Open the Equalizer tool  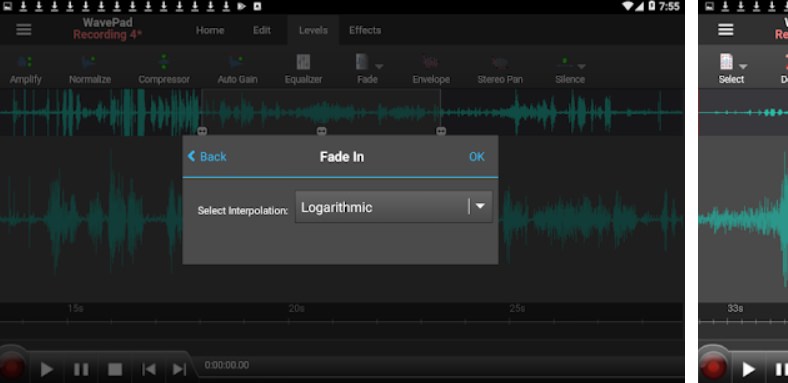click(303, 70)
